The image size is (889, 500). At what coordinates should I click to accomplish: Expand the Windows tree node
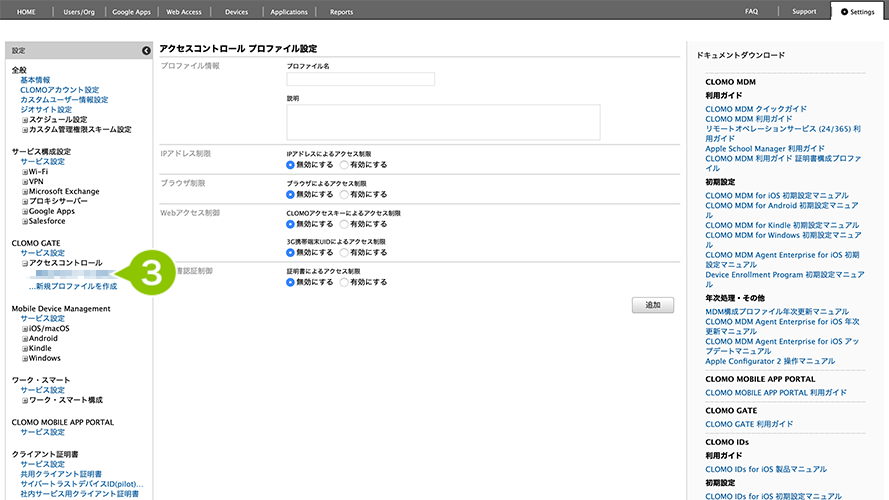click(25, 358)
